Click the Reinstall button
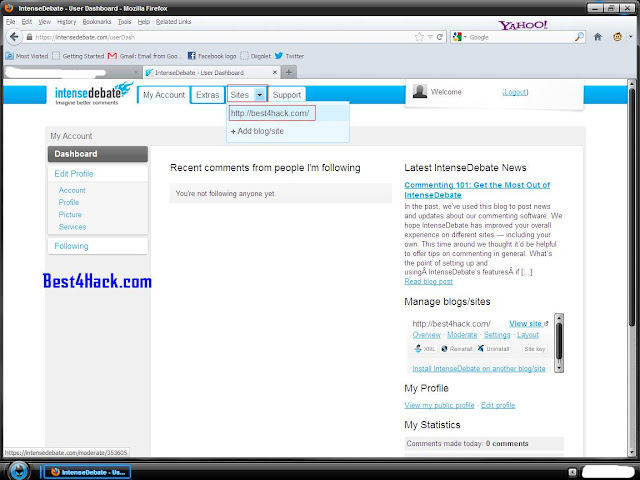 pyautogui.click(x=457, y=349)
